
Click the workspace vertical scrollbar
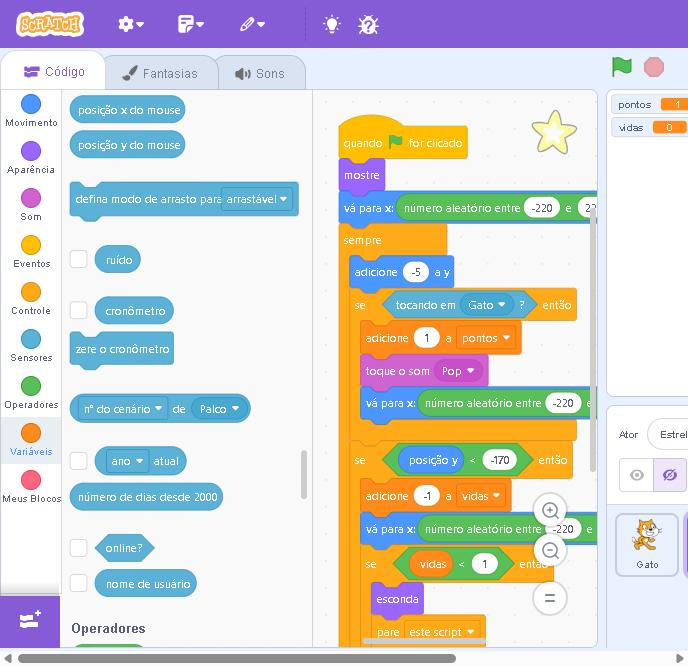[x=592, y=339]
